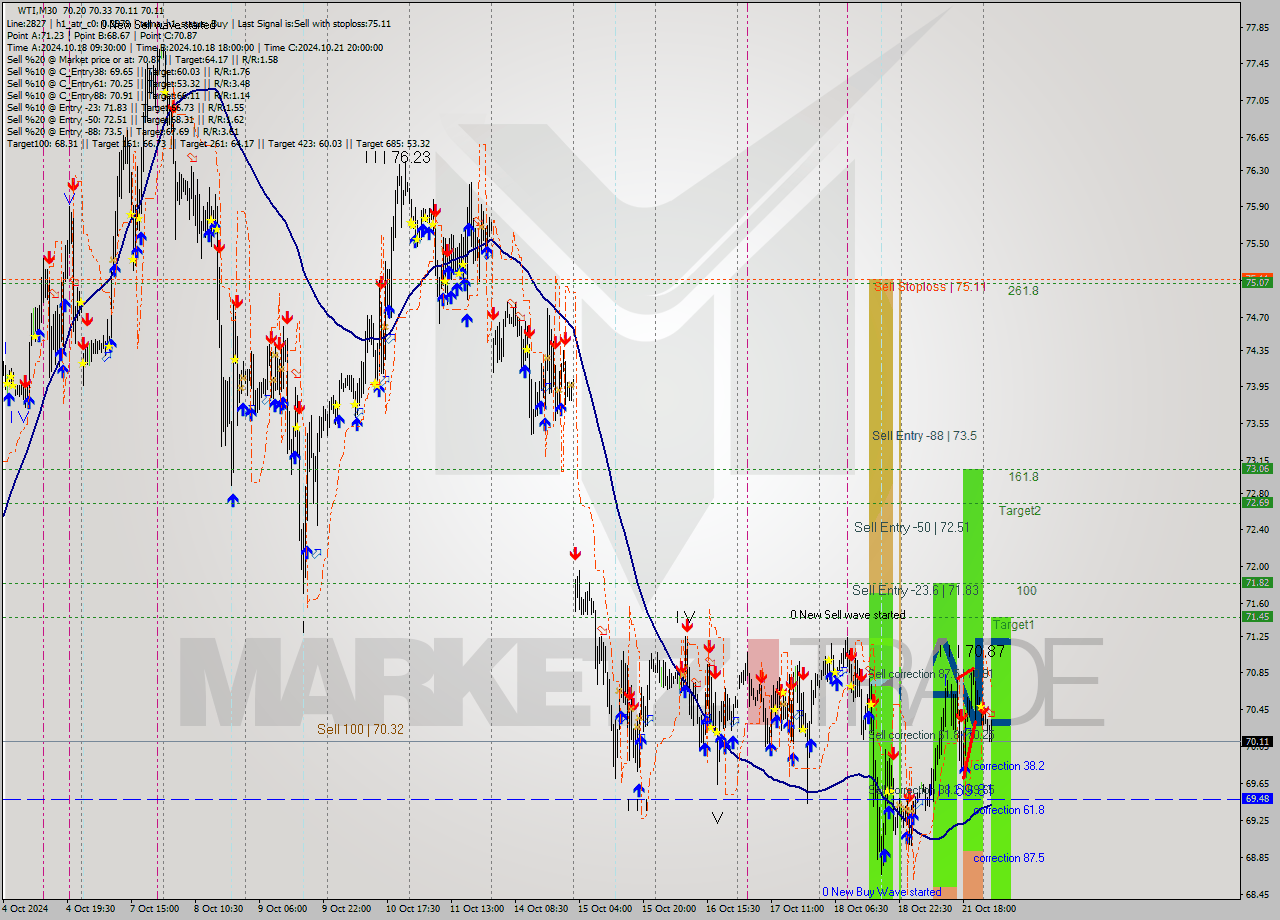Click the '11 Oct 13:00' time label
1280x920 pixels.
(476, 909)
